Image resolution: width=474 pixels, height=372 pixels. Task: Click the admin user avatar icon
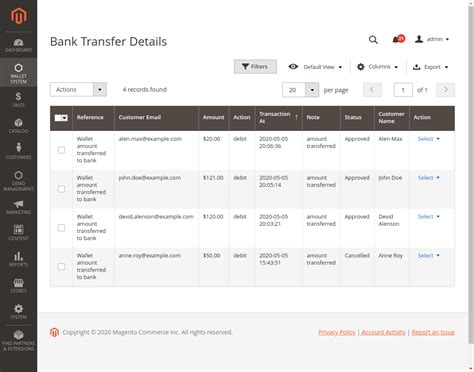click(419, 39)
